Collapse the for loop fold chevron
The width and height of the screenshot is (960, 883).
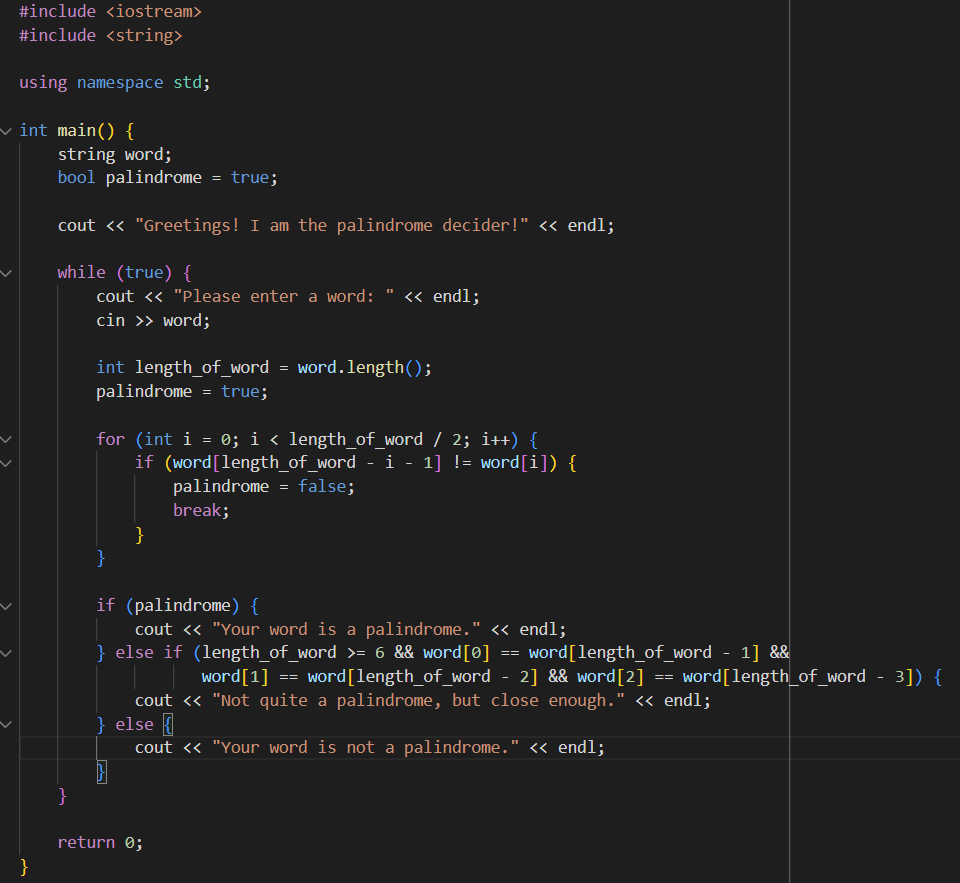click(x=7, y=438)
